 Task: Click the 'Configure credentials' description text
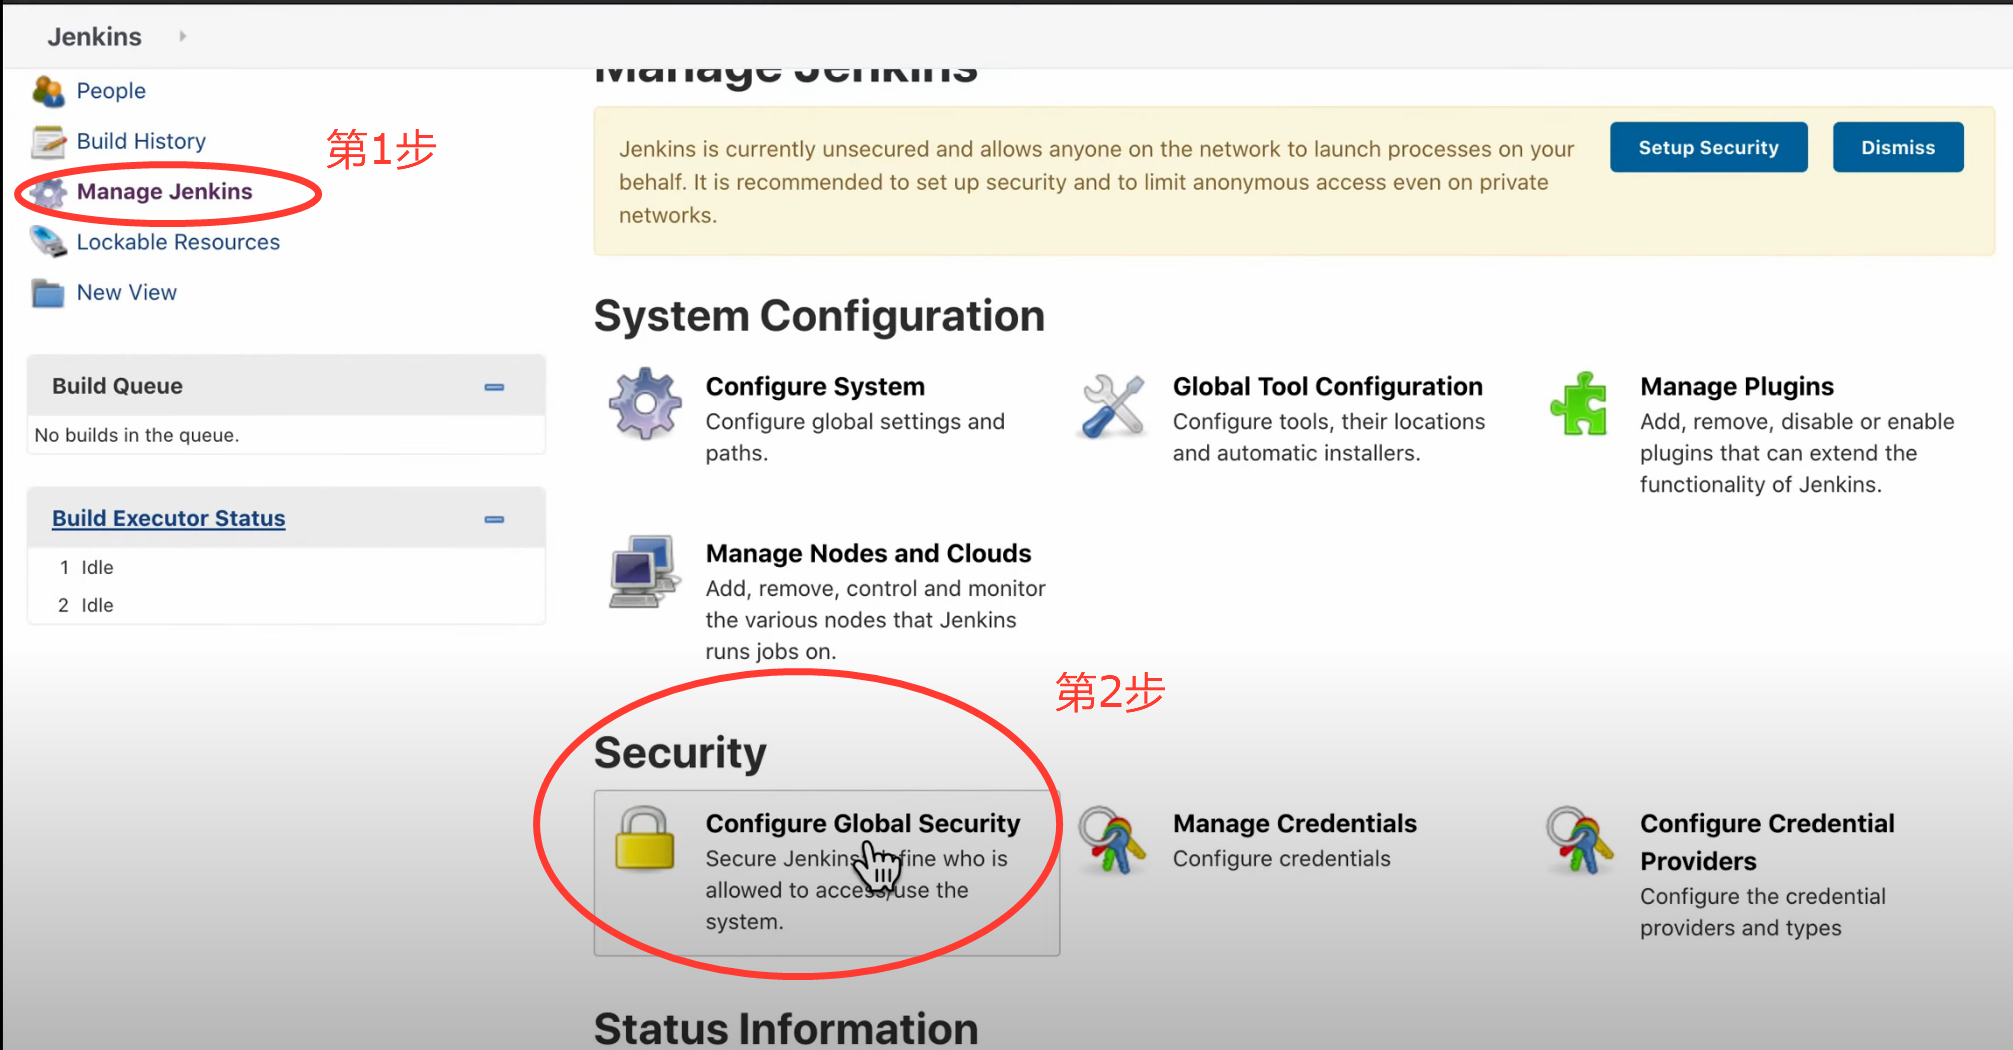(1281, 859)
